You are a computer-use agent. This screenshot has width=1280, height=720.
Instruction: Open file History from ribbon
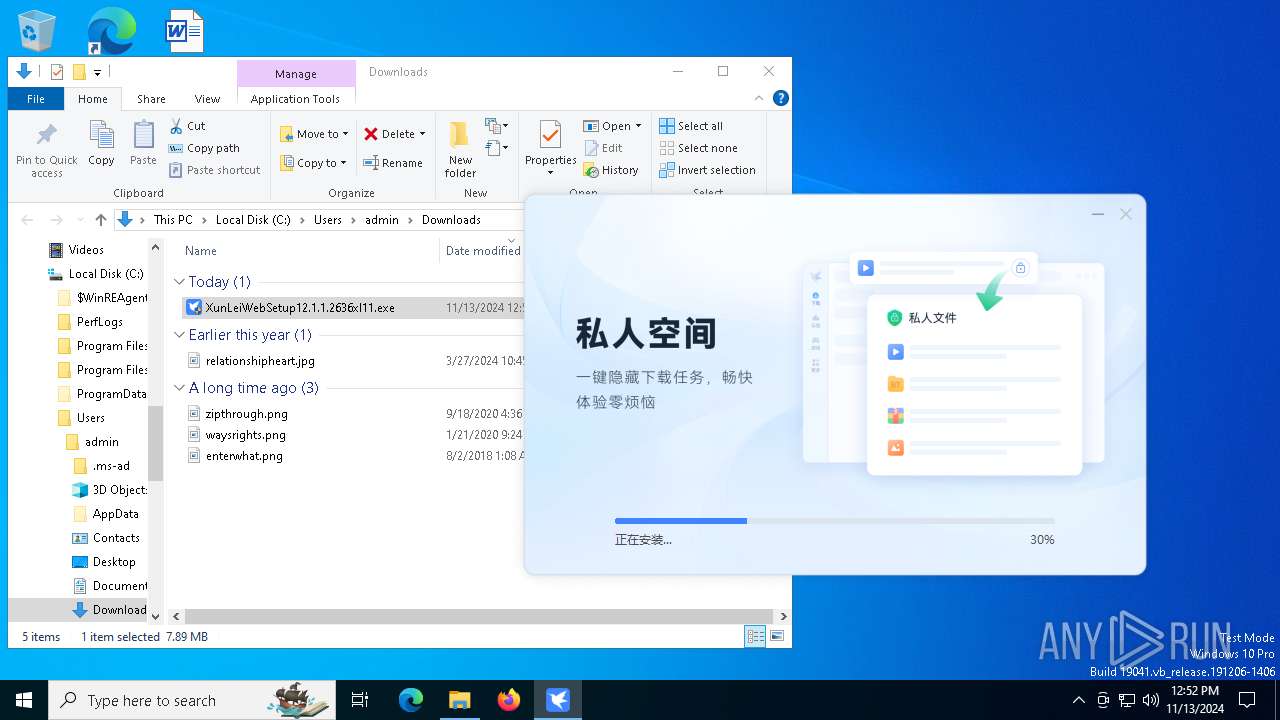(610, 170)
